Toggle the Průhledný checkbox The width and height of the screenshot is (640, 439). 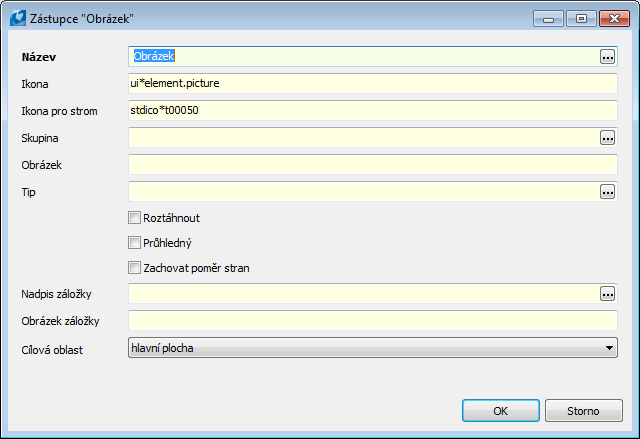[134, 242]
